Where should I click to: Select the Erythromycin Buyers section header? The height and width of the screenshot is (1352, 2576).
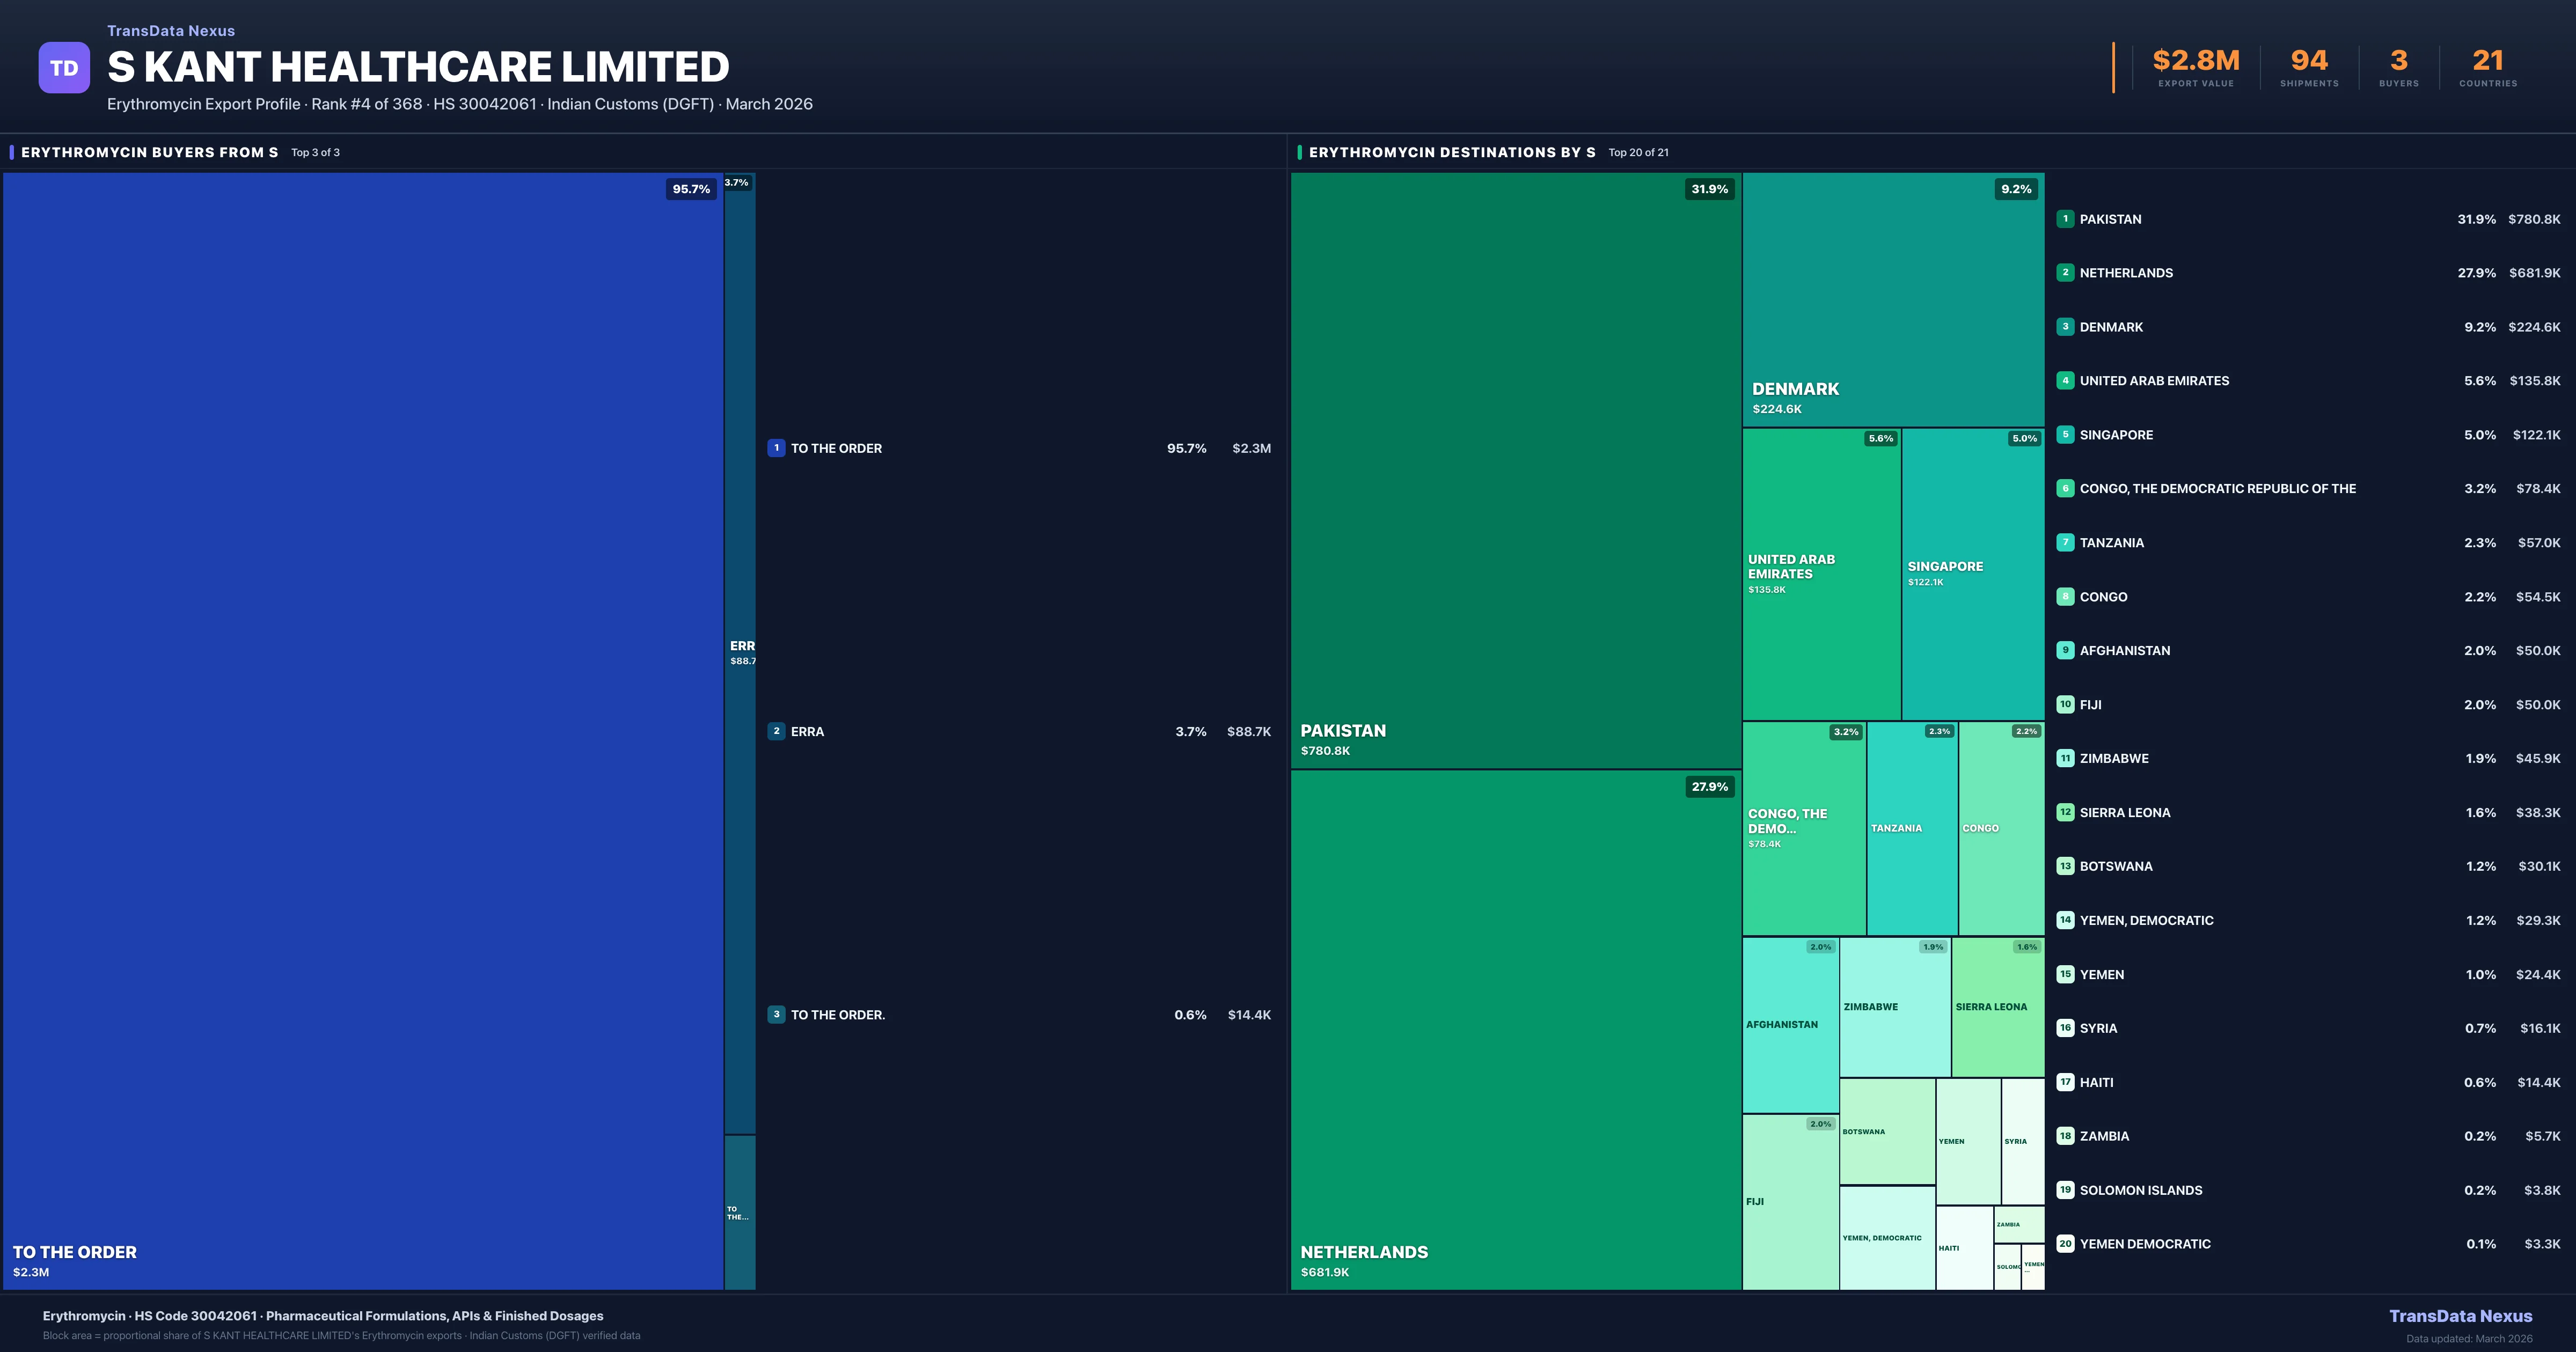149,152
